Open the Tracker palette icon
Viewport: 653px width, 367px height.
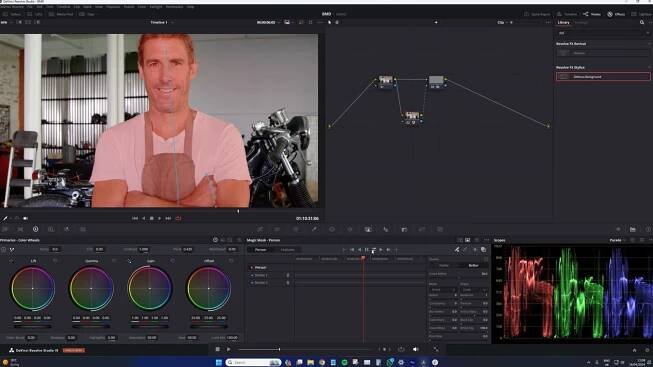[x=350, y=229]
